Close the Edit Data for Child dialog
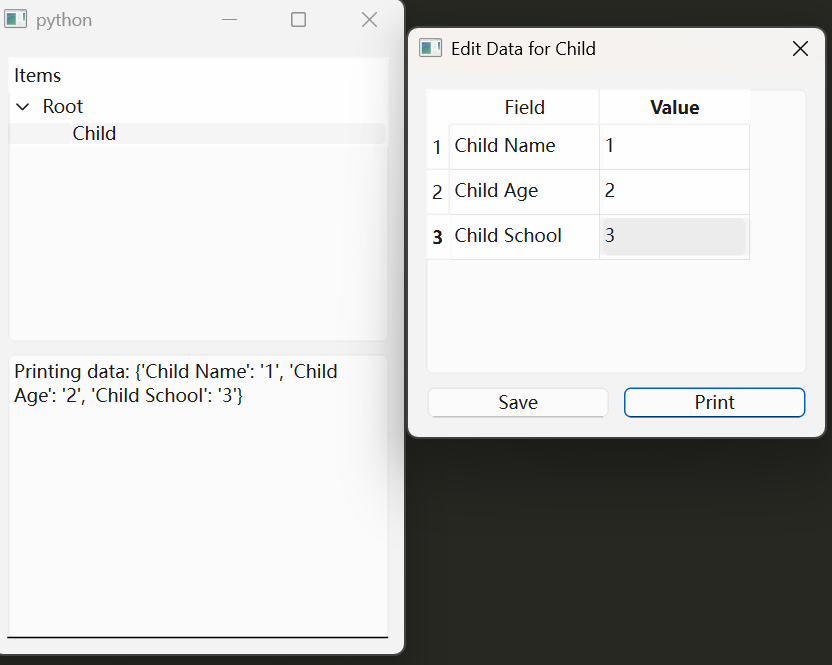Viewport: 832px width, 665px height. [x=800, y=49]
